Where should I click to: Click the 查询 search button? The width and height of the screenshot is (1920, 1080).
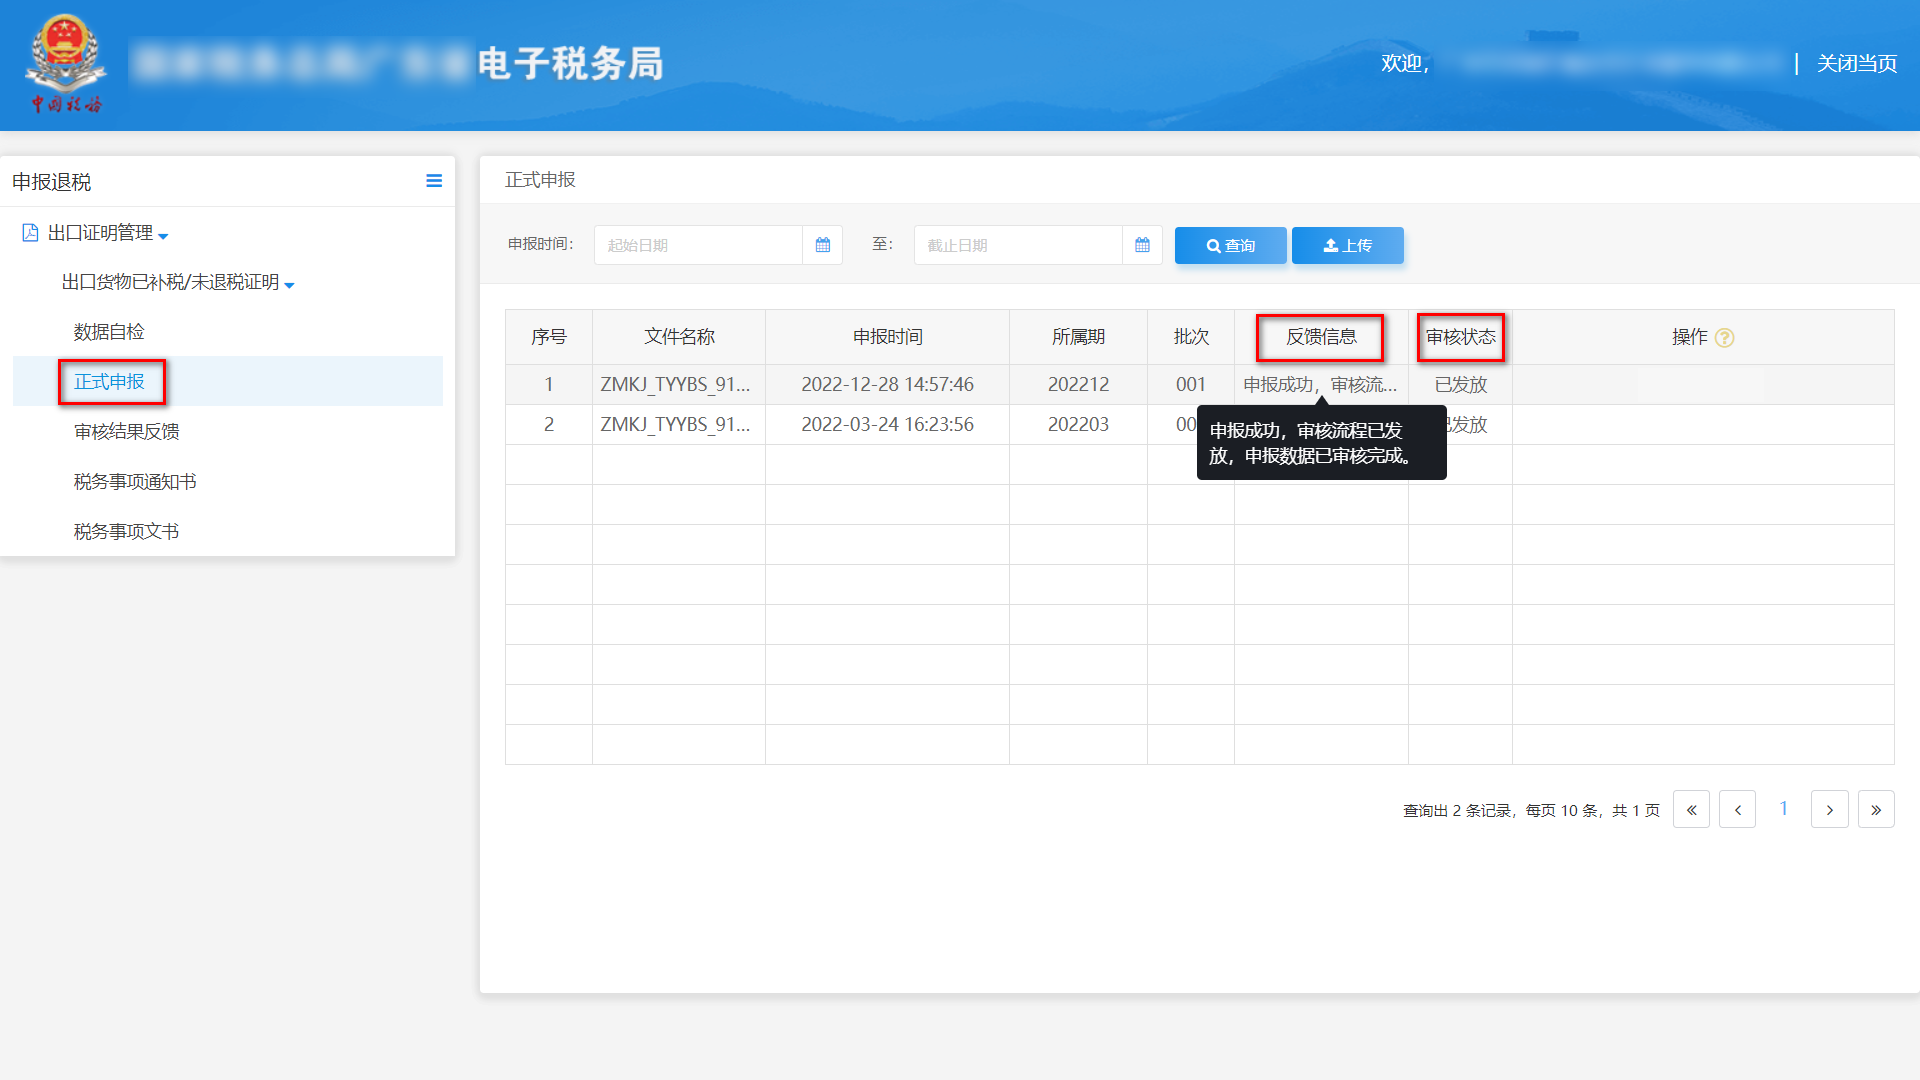(x=1230, y=245)
